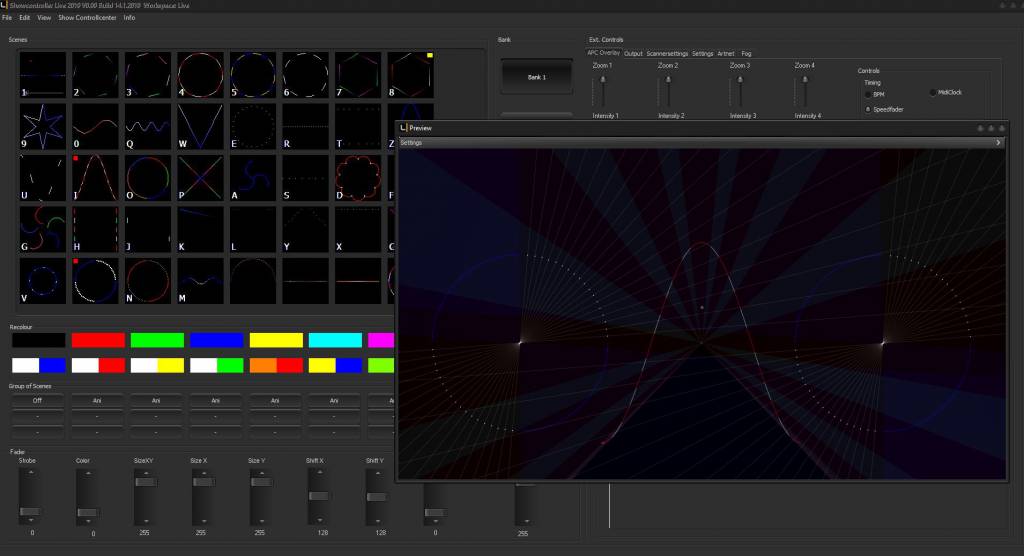Select the crossed lines scene labeled P
This screenshot has height=556, width=1024.
pyautogui.click(x=200, y=178)
